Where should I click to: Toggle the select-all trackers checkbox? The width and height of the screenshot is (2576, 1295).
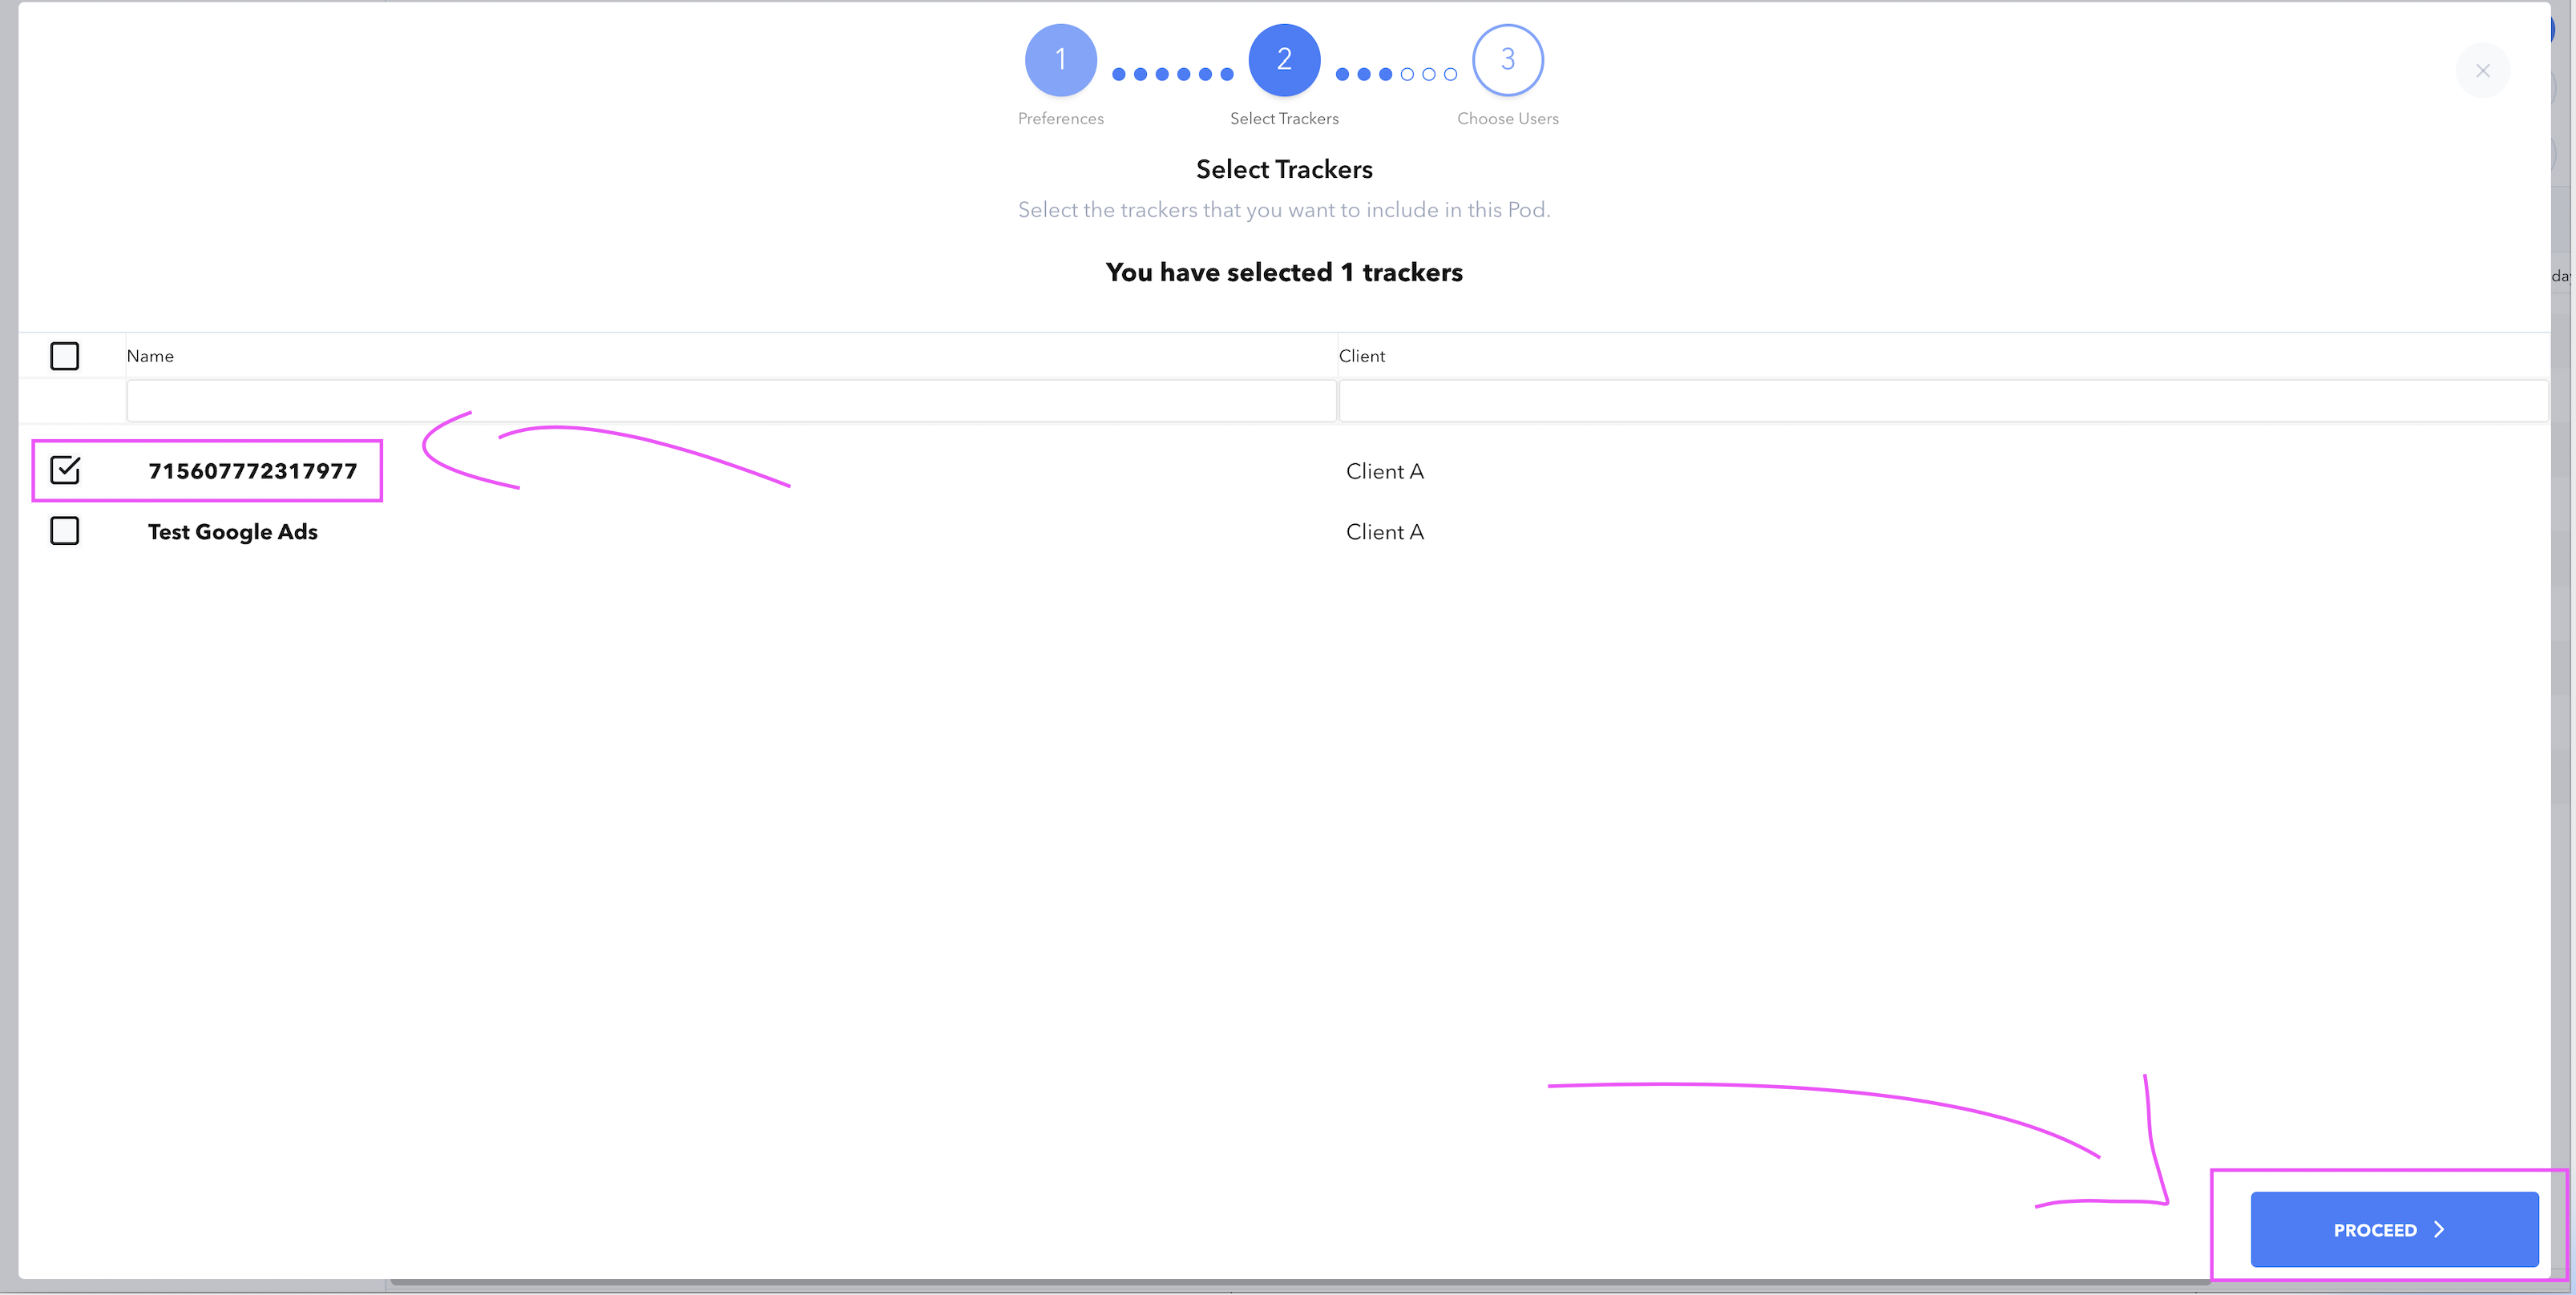[65, 356]
